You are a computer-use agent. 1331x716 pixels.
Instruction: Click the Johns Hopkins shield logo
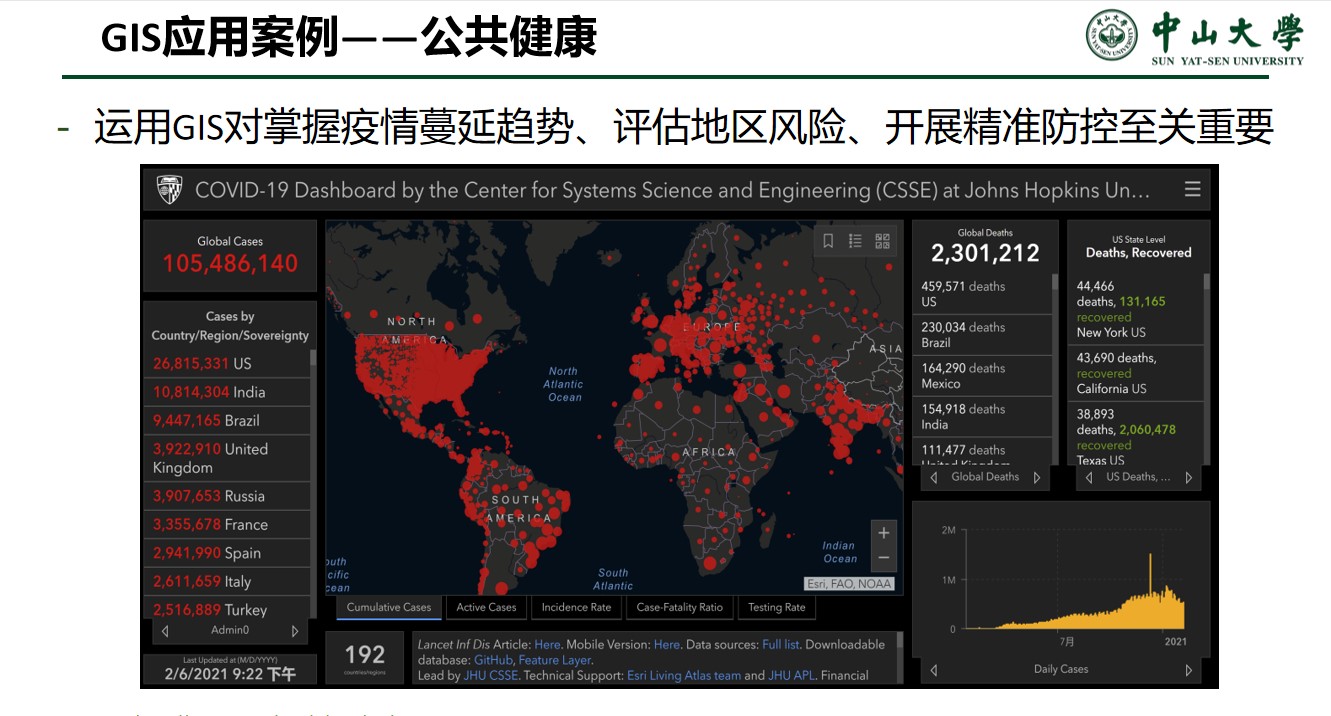(169, 190)
